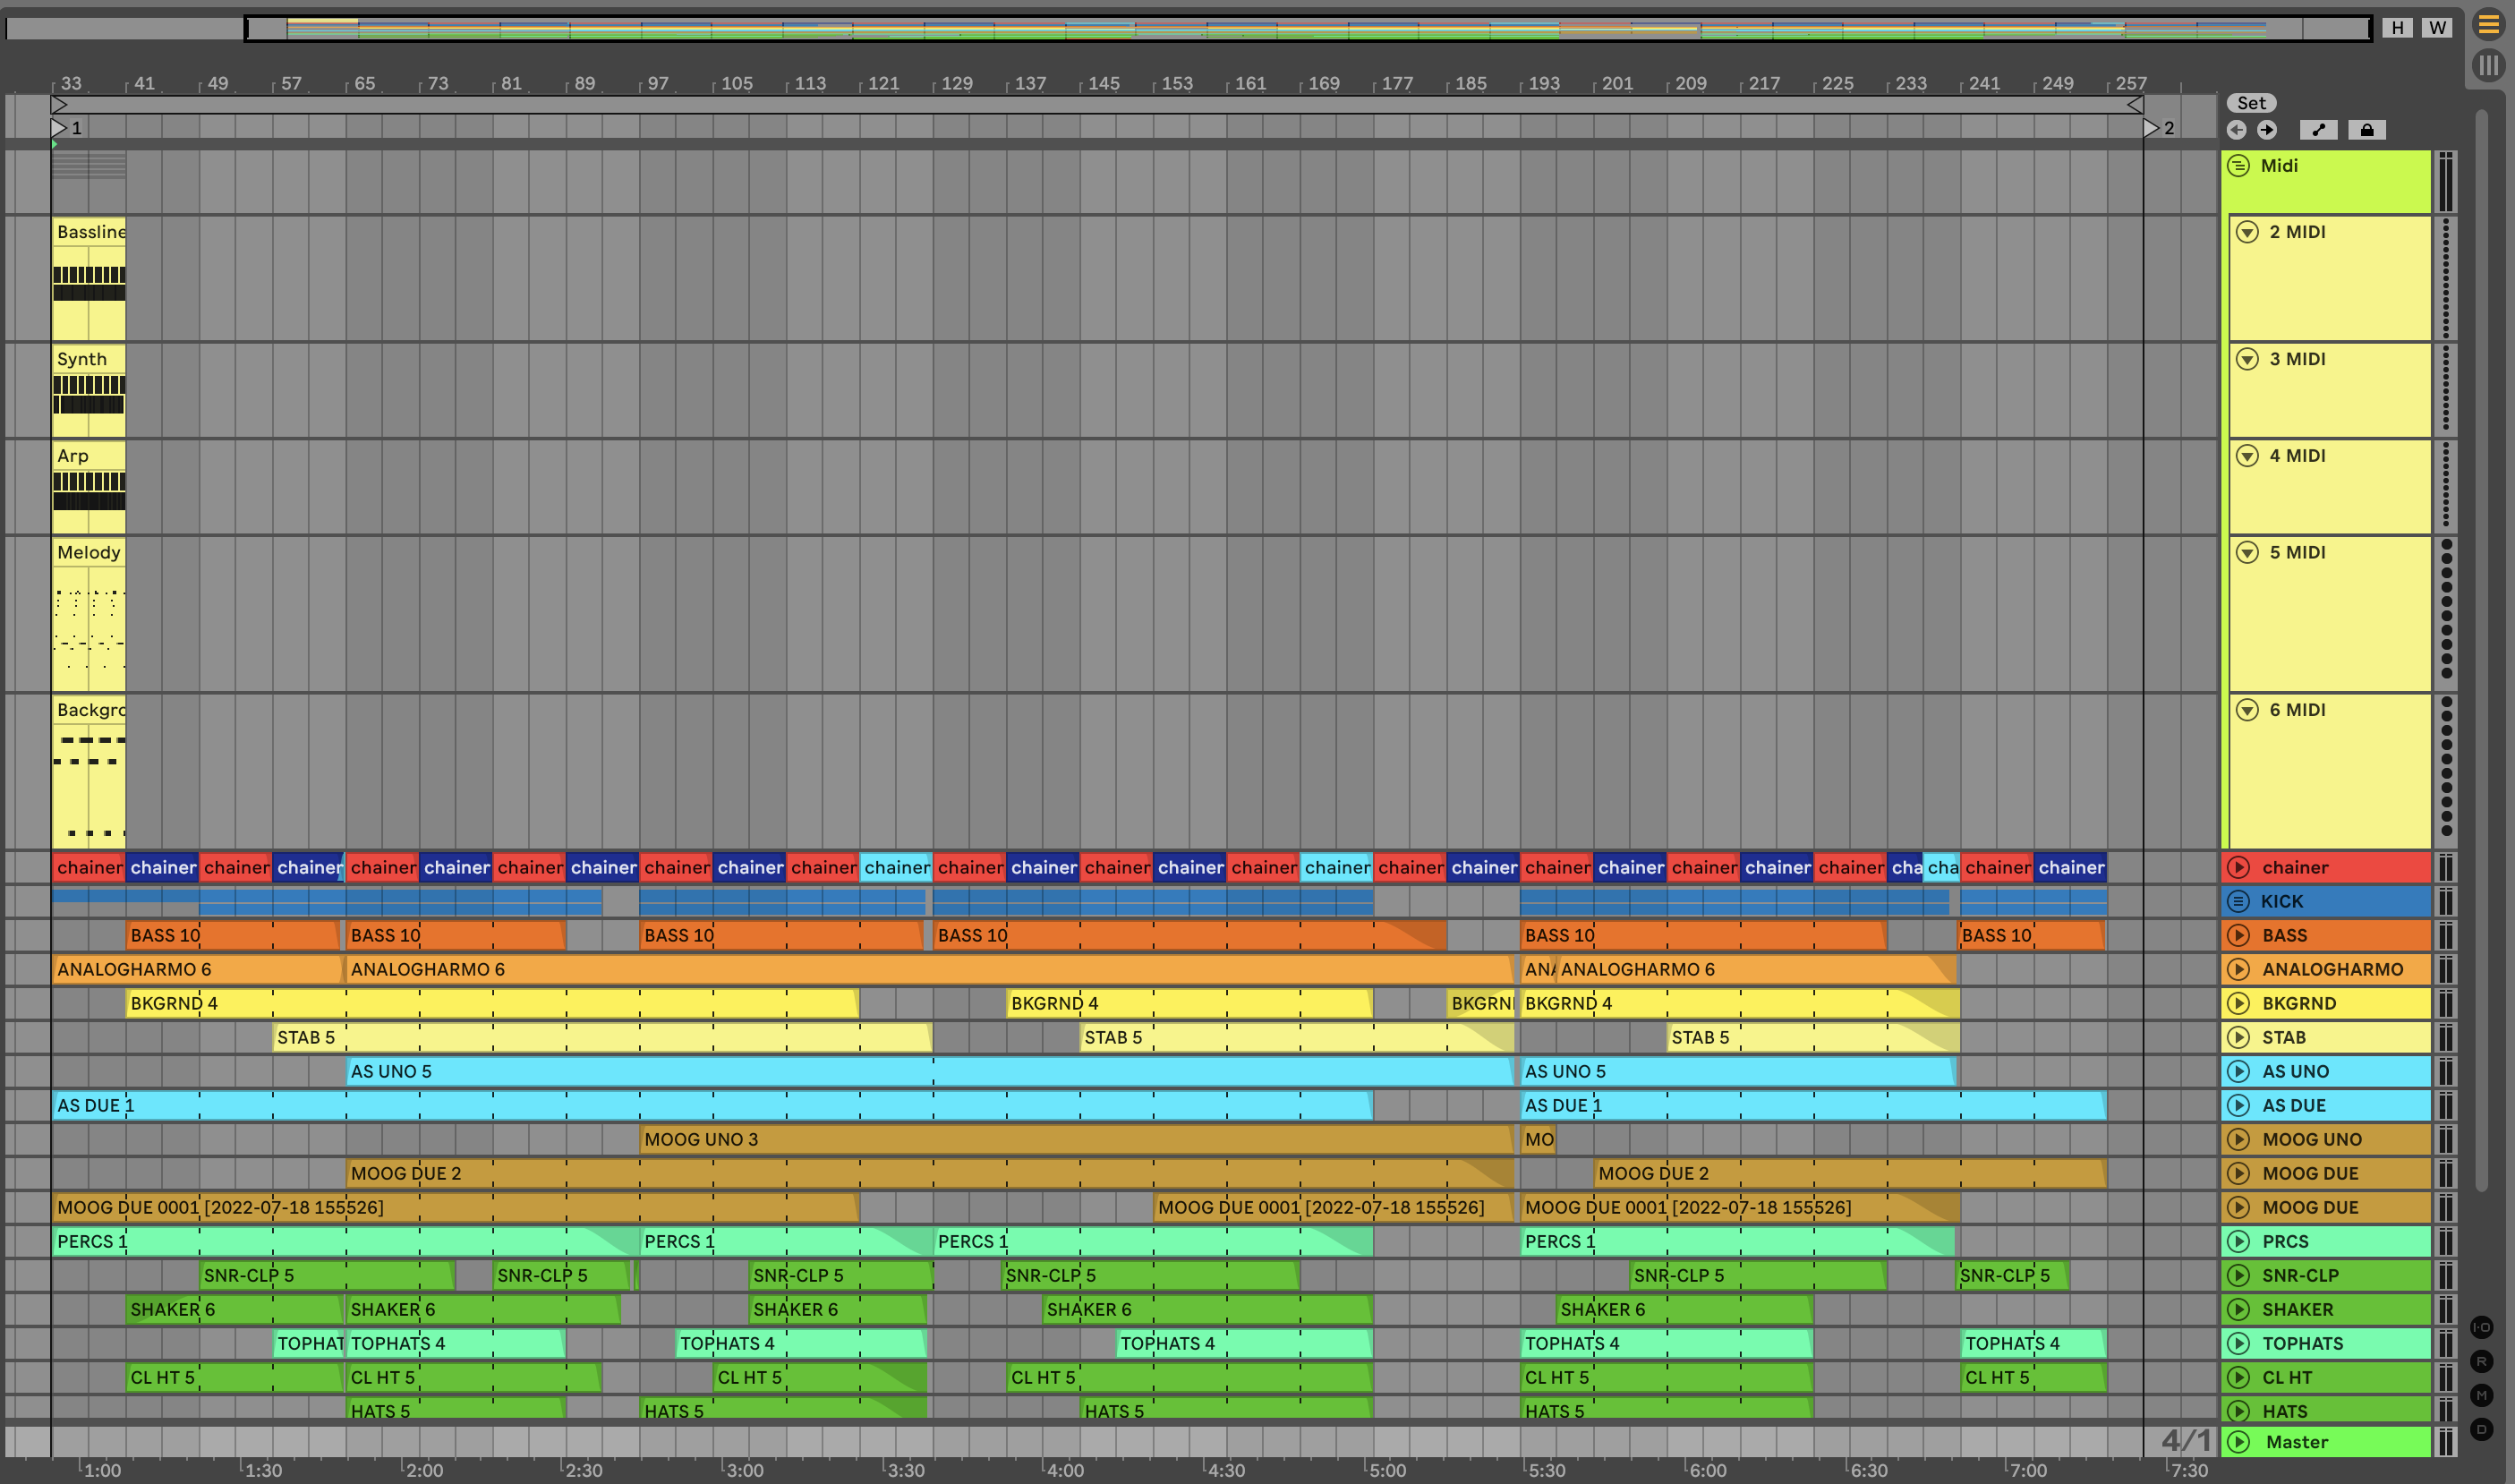Select the Arp MIDI clip
Viewport: 2515px width, 1484px height.
click(89, 488)
